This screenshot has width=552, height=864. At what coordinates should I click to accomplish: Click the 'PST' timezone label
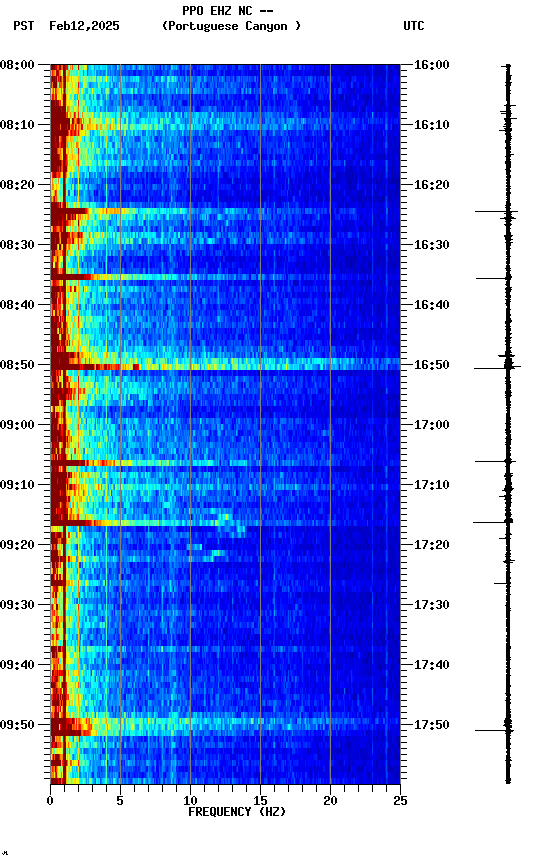[24, 26]
